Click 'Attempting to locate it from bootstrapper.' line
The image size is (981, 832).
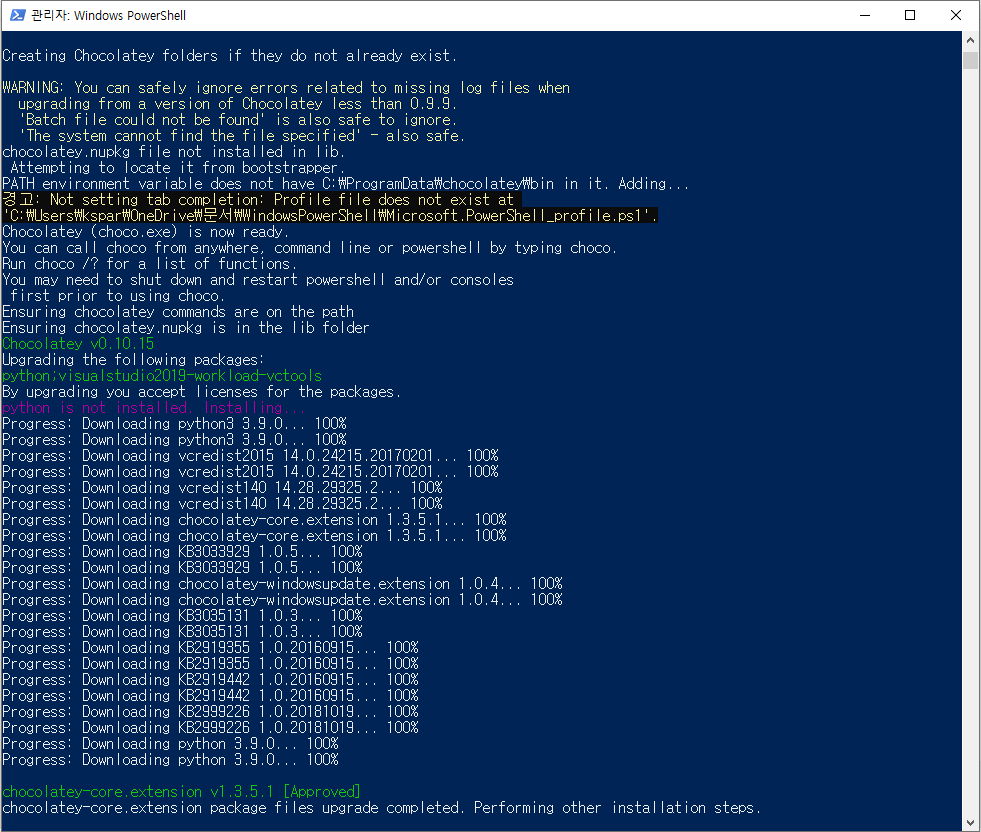(x=177, y=168)
